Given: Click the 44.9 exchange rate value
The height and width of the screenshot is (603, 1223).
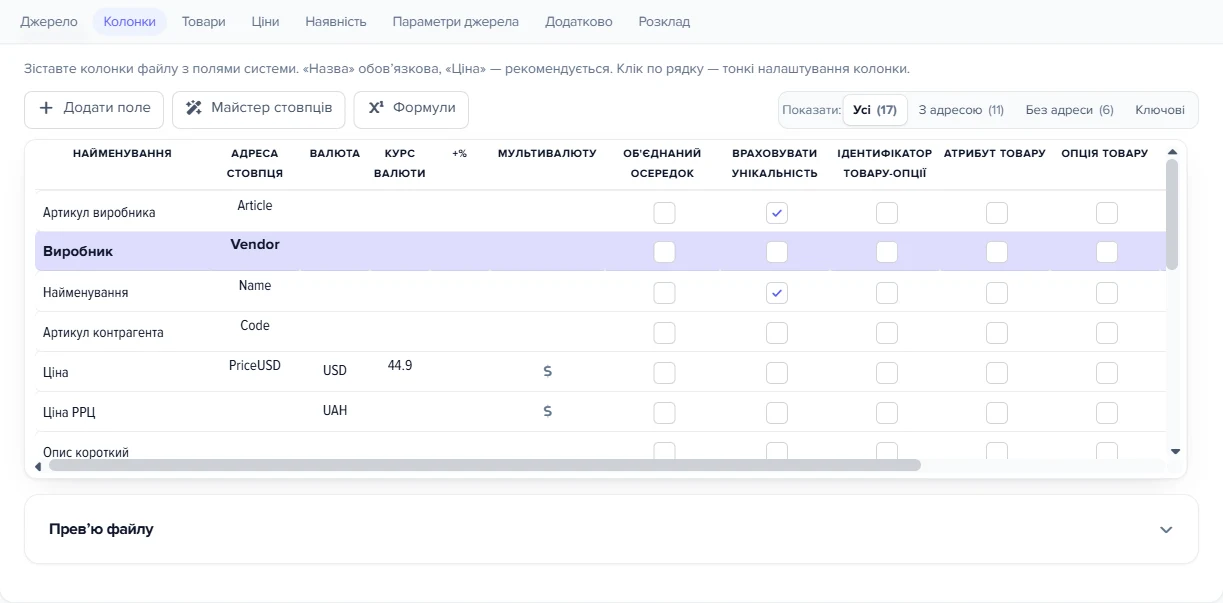Looking at the screenshot, I should [400, 366].
